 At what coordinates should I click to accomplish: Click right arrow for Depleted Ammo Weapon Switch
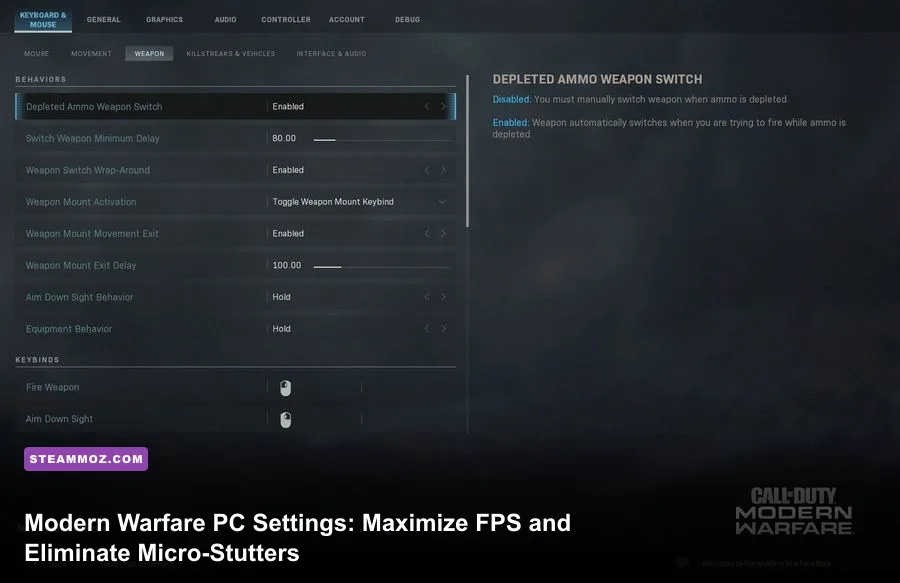[443, 107]
